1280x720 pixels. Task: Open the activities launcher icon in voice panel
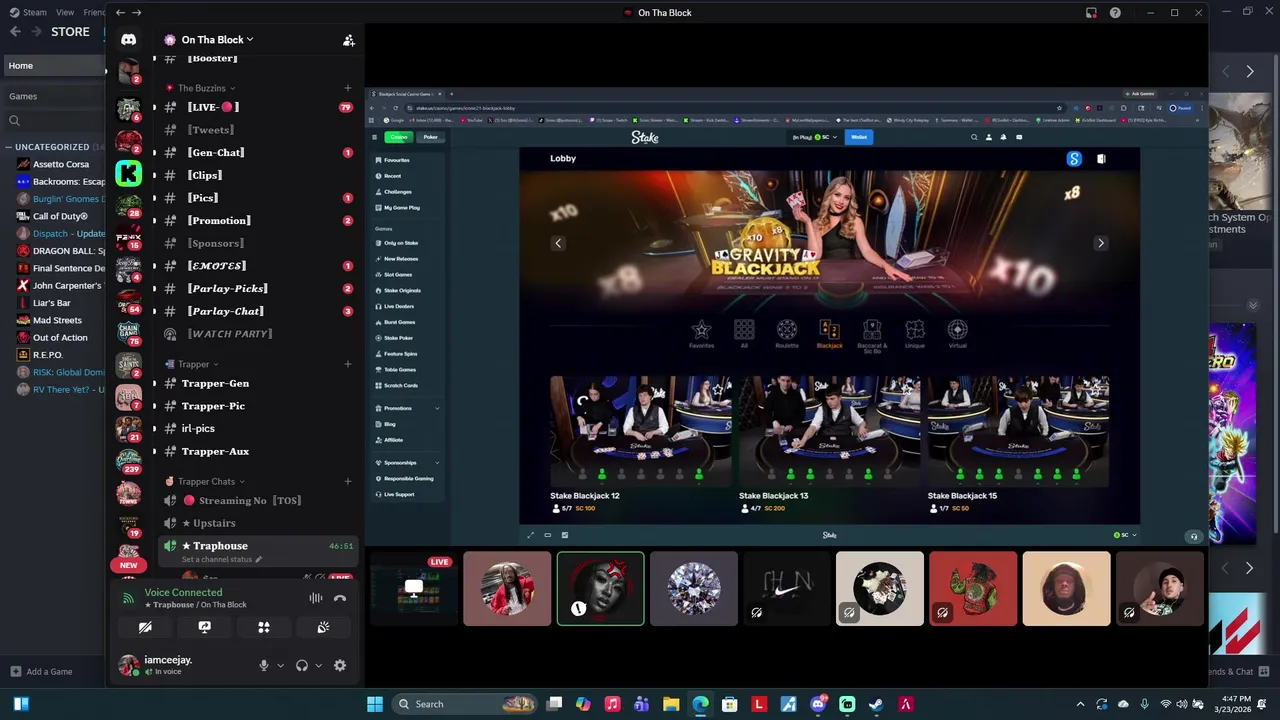coord(264,627)
